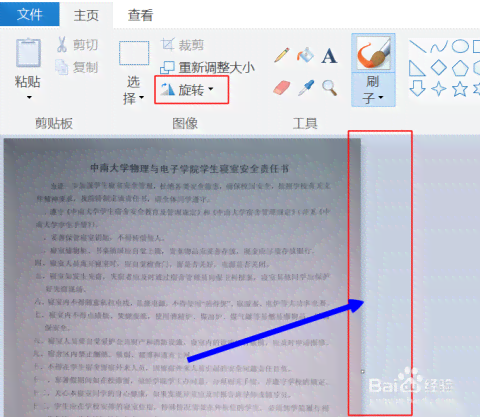Select the Pentagon shape
The height and width of the screenshot is (417, 480).
point(460,68)
